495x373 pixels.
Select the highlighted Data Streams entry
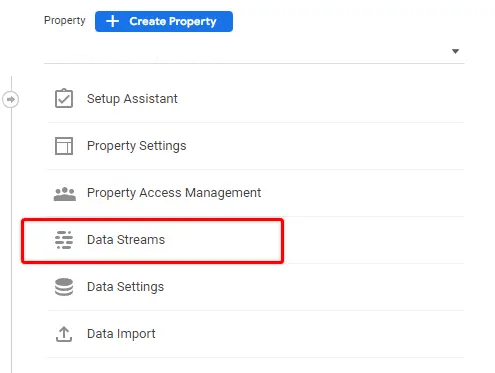pos(152,241)
